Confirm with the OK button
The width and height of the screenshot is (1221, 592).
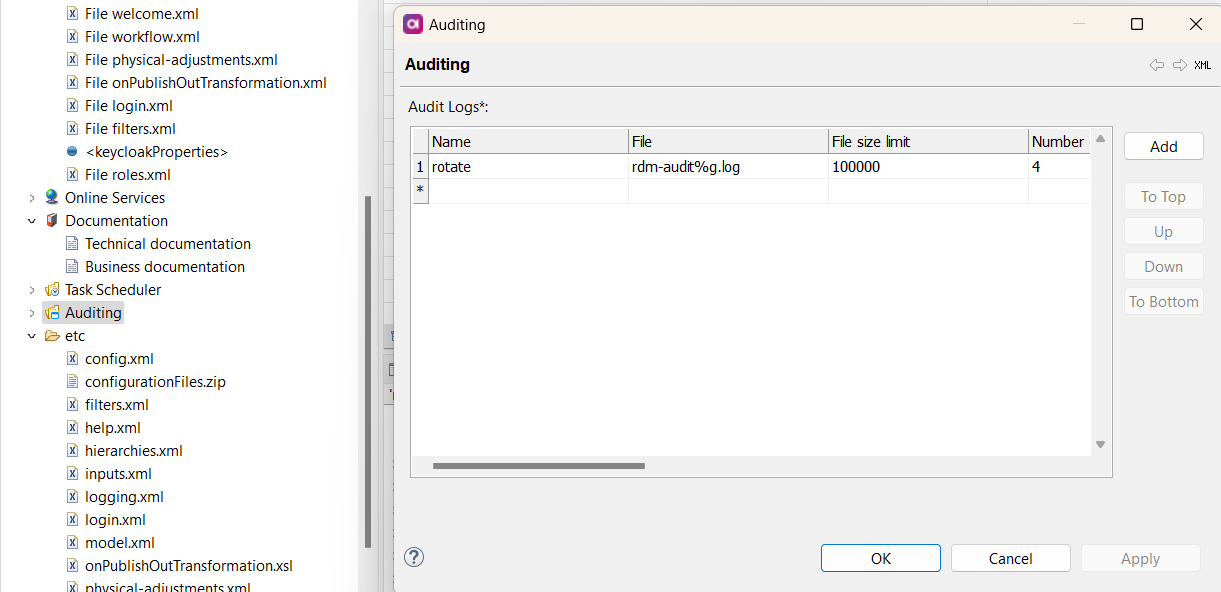[881, 558]
